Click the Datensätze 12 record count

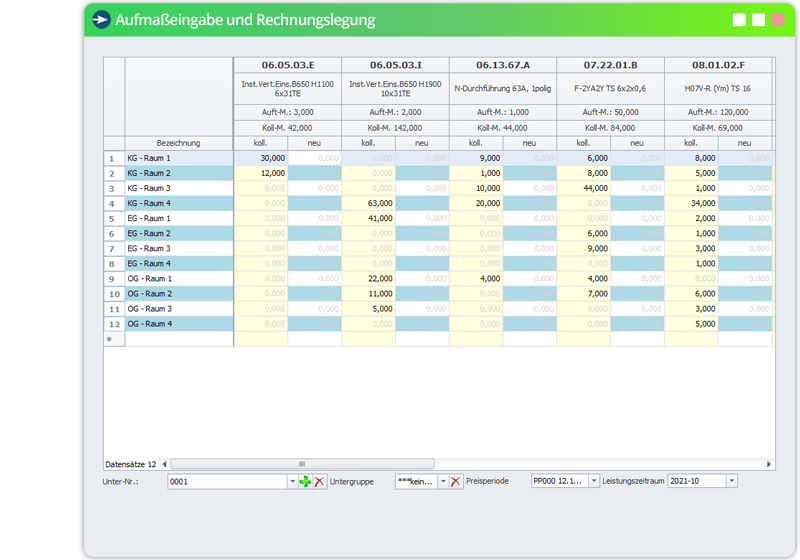[x=131, y=464]
